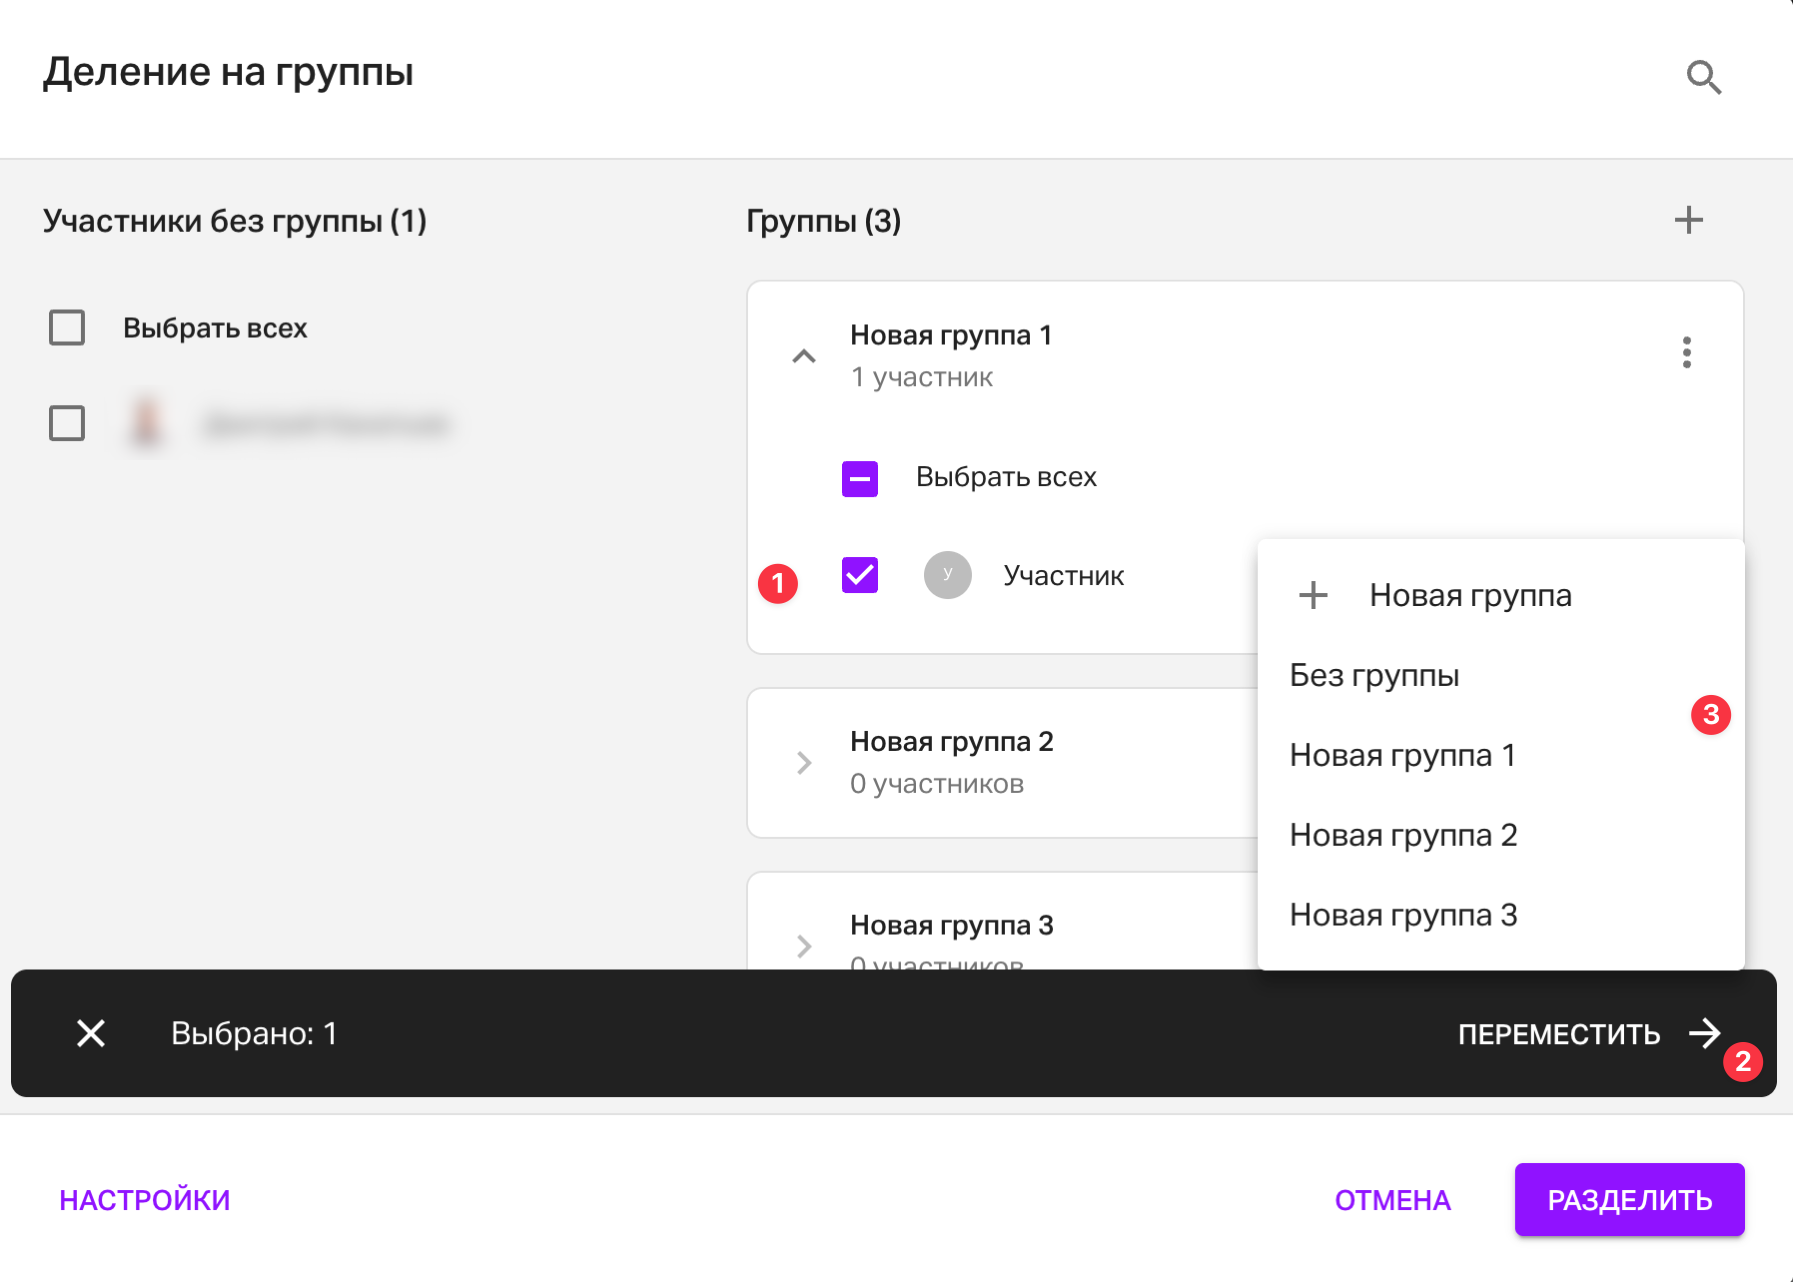Image resolution: width=1793 pixels, height=1282 pixels.
Task: Choose Без группы in the move menu
Action: coord(1374,675)
